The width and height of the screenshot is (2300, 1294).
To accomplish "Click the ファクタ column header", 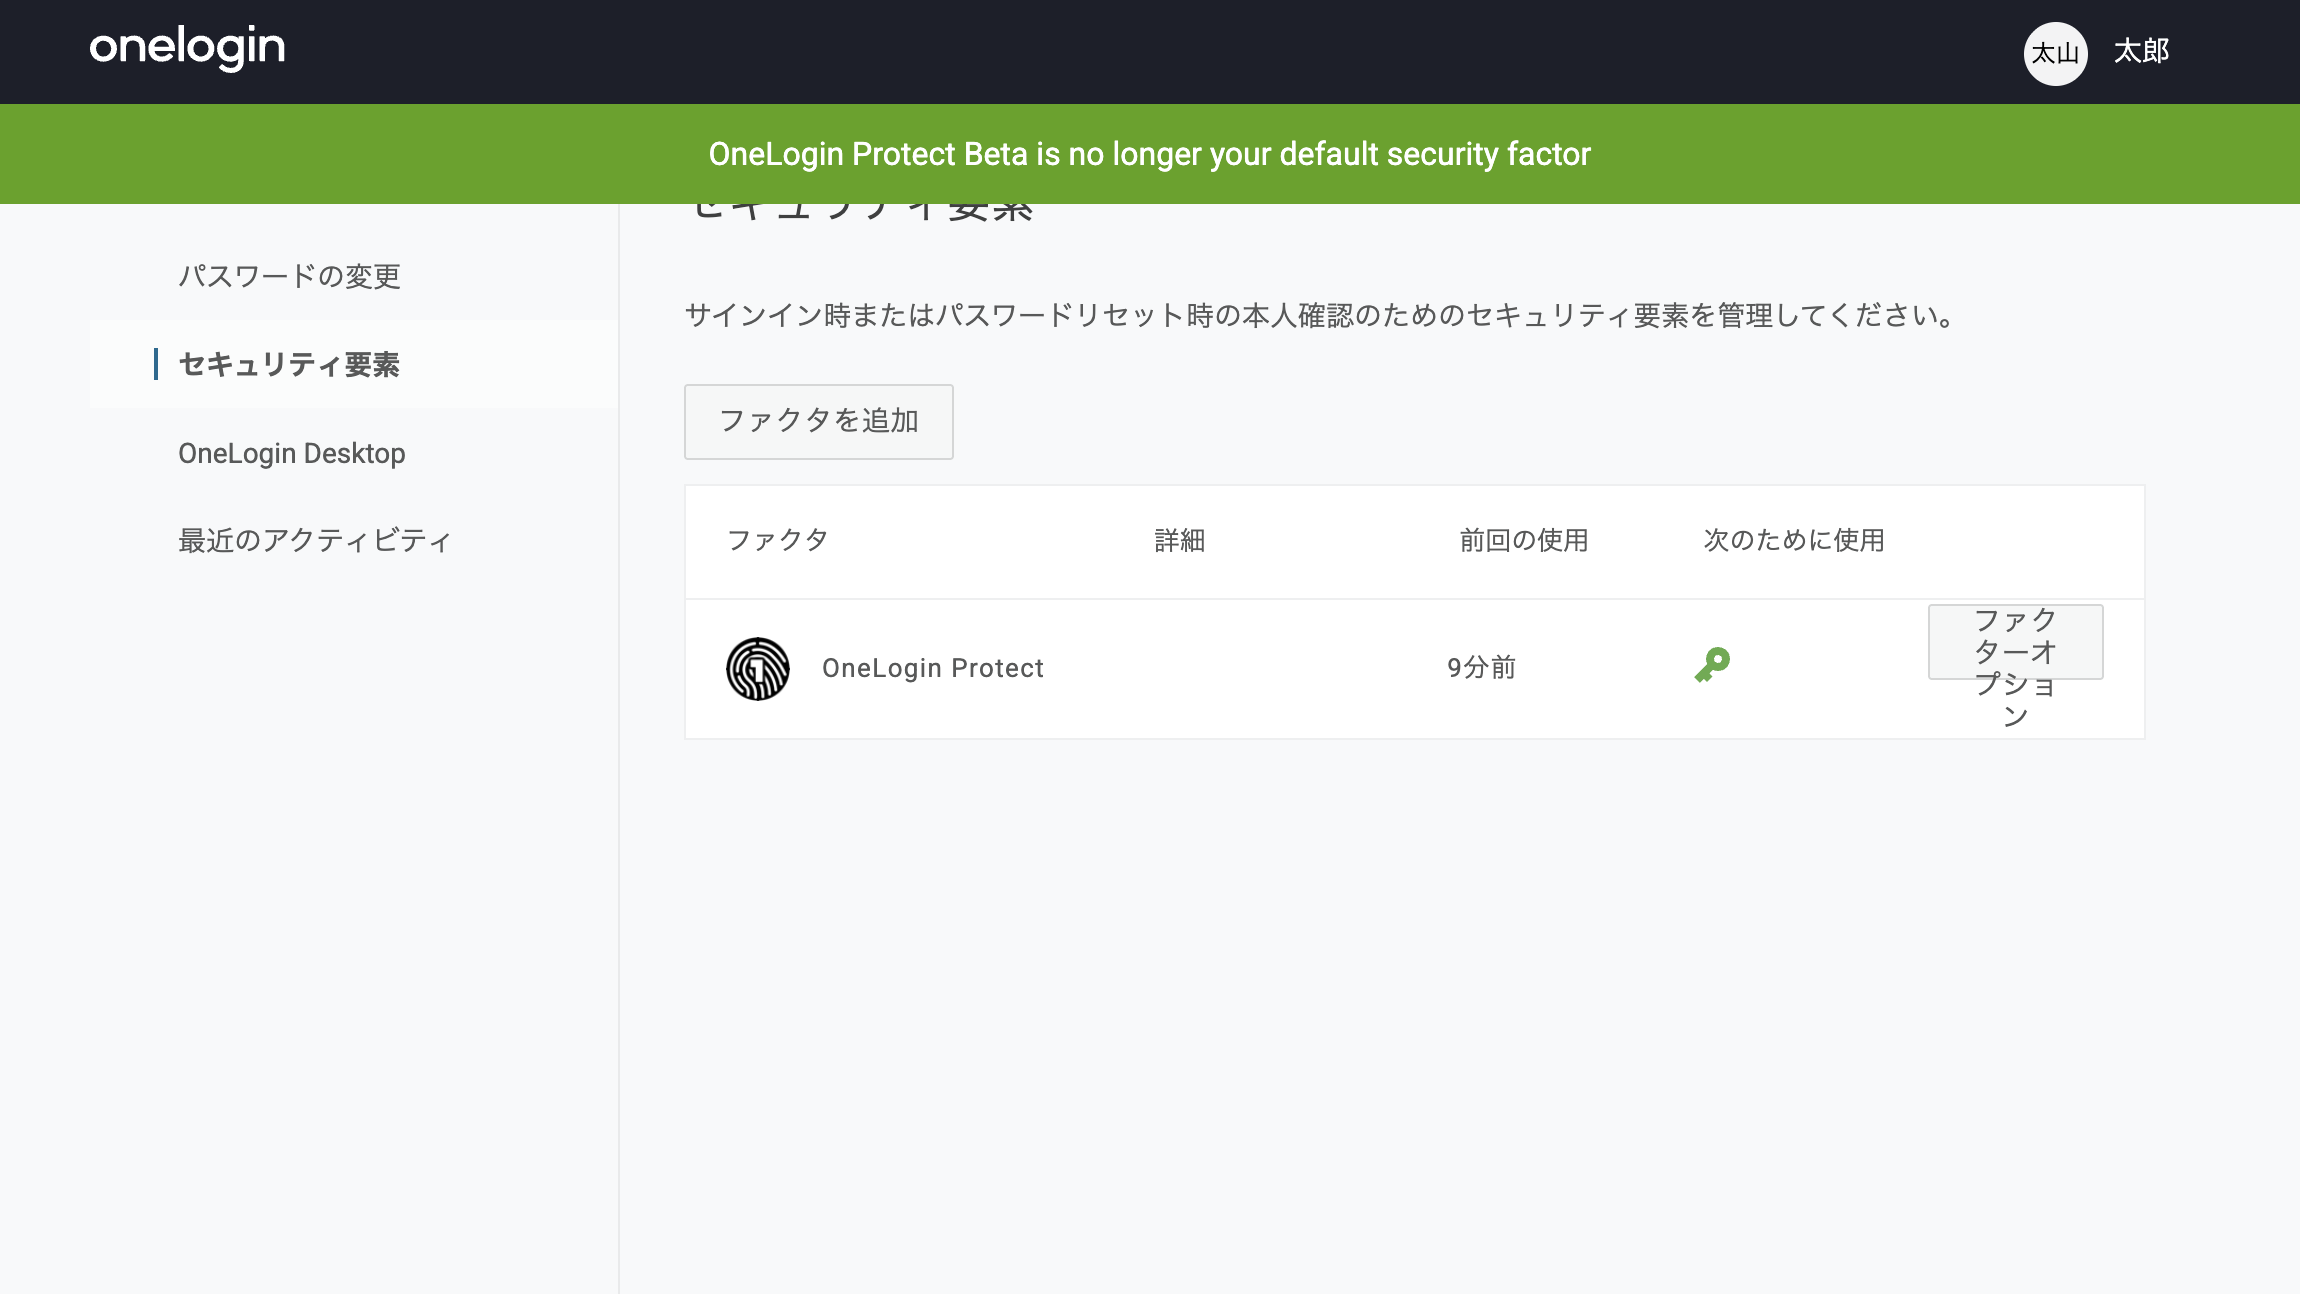I will click(777, 541).
